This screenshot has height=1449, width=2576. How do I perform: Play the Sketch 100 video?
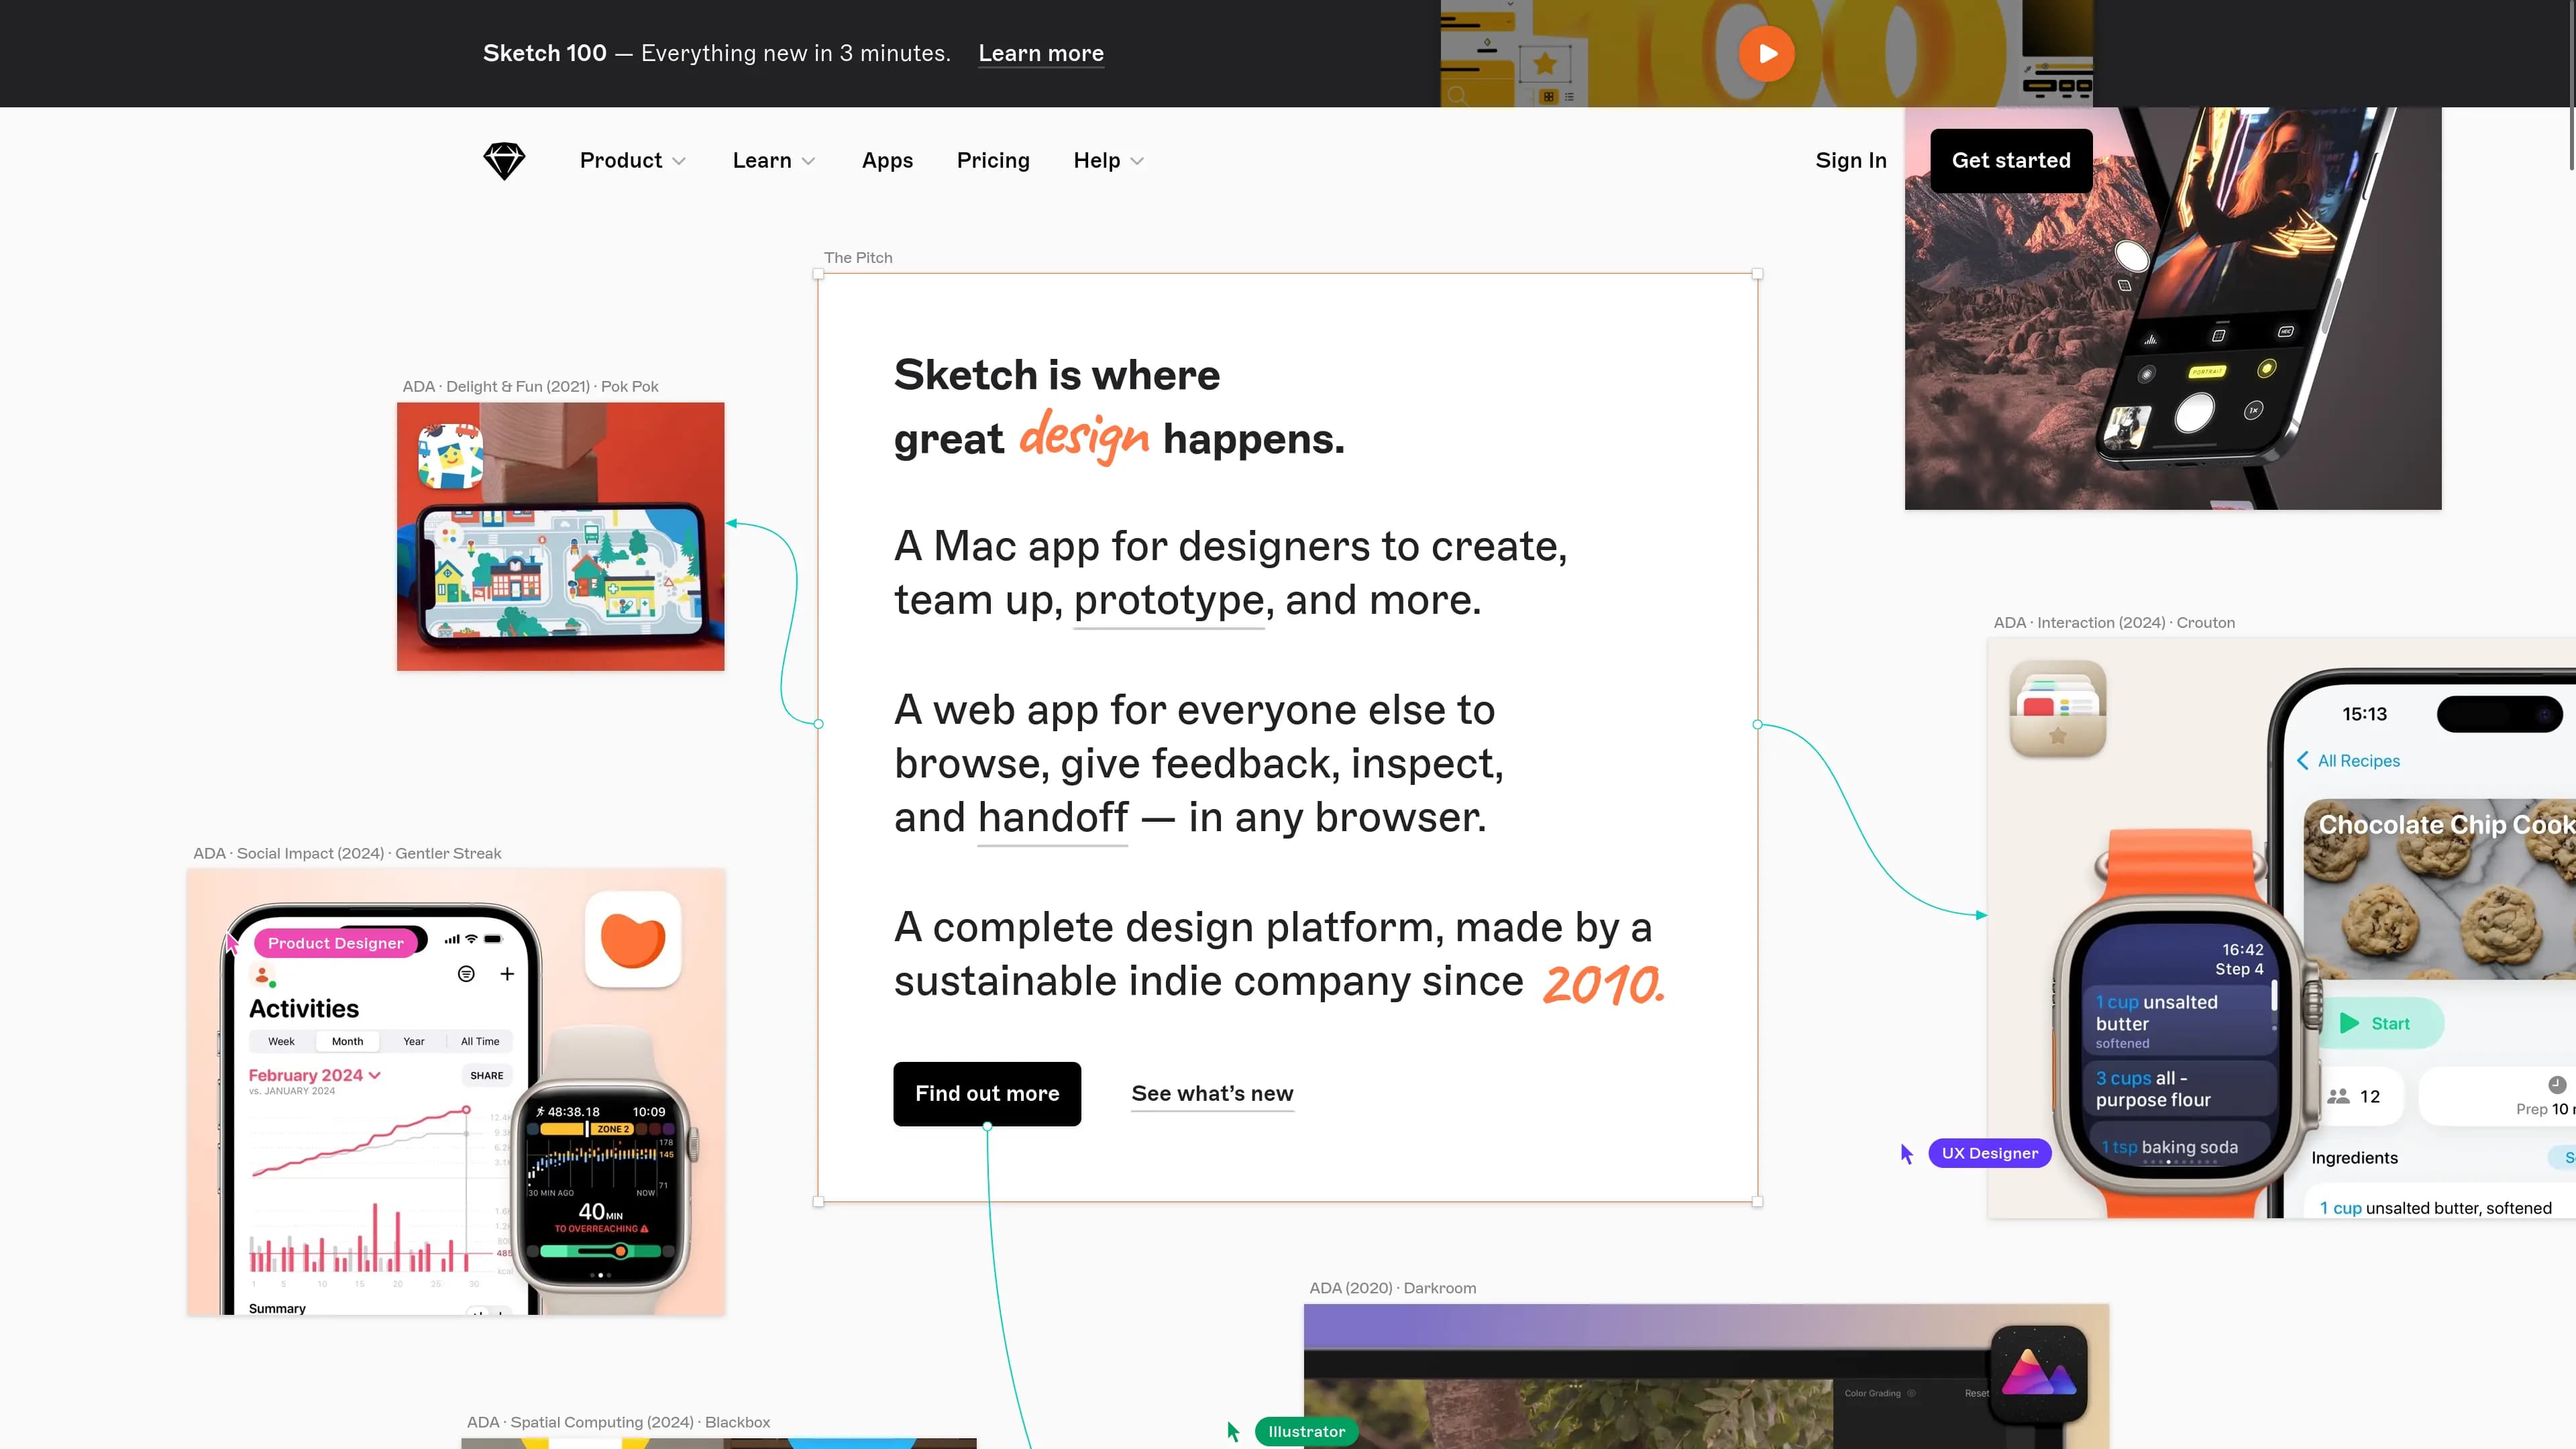(x=1767, y=53)
